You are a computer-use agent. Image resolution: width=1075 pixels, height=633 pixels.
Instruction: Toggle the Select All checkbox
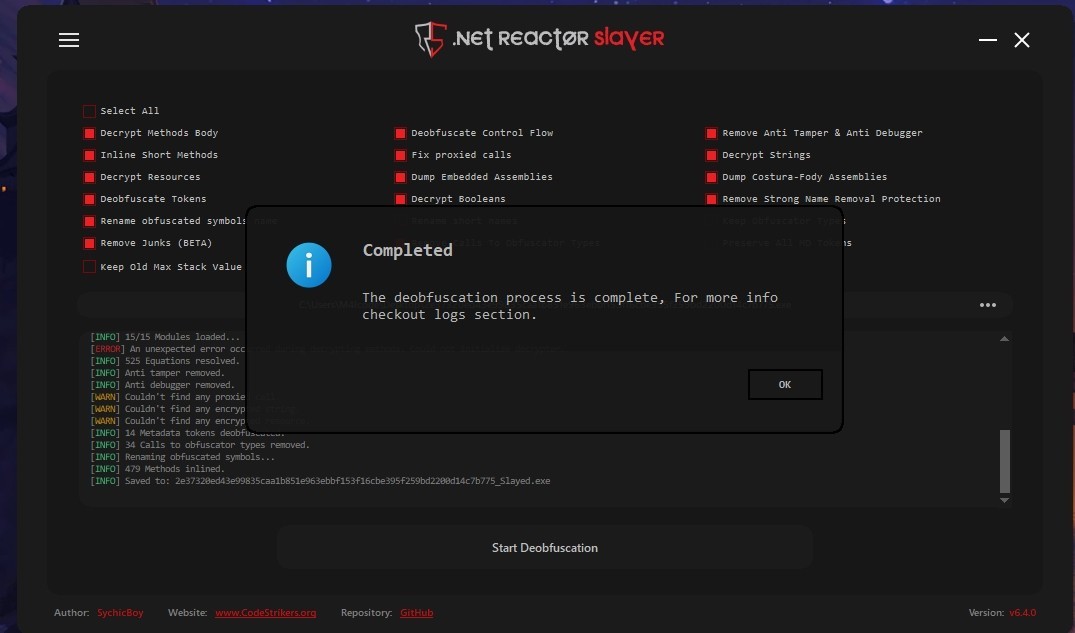pos(89,111)
